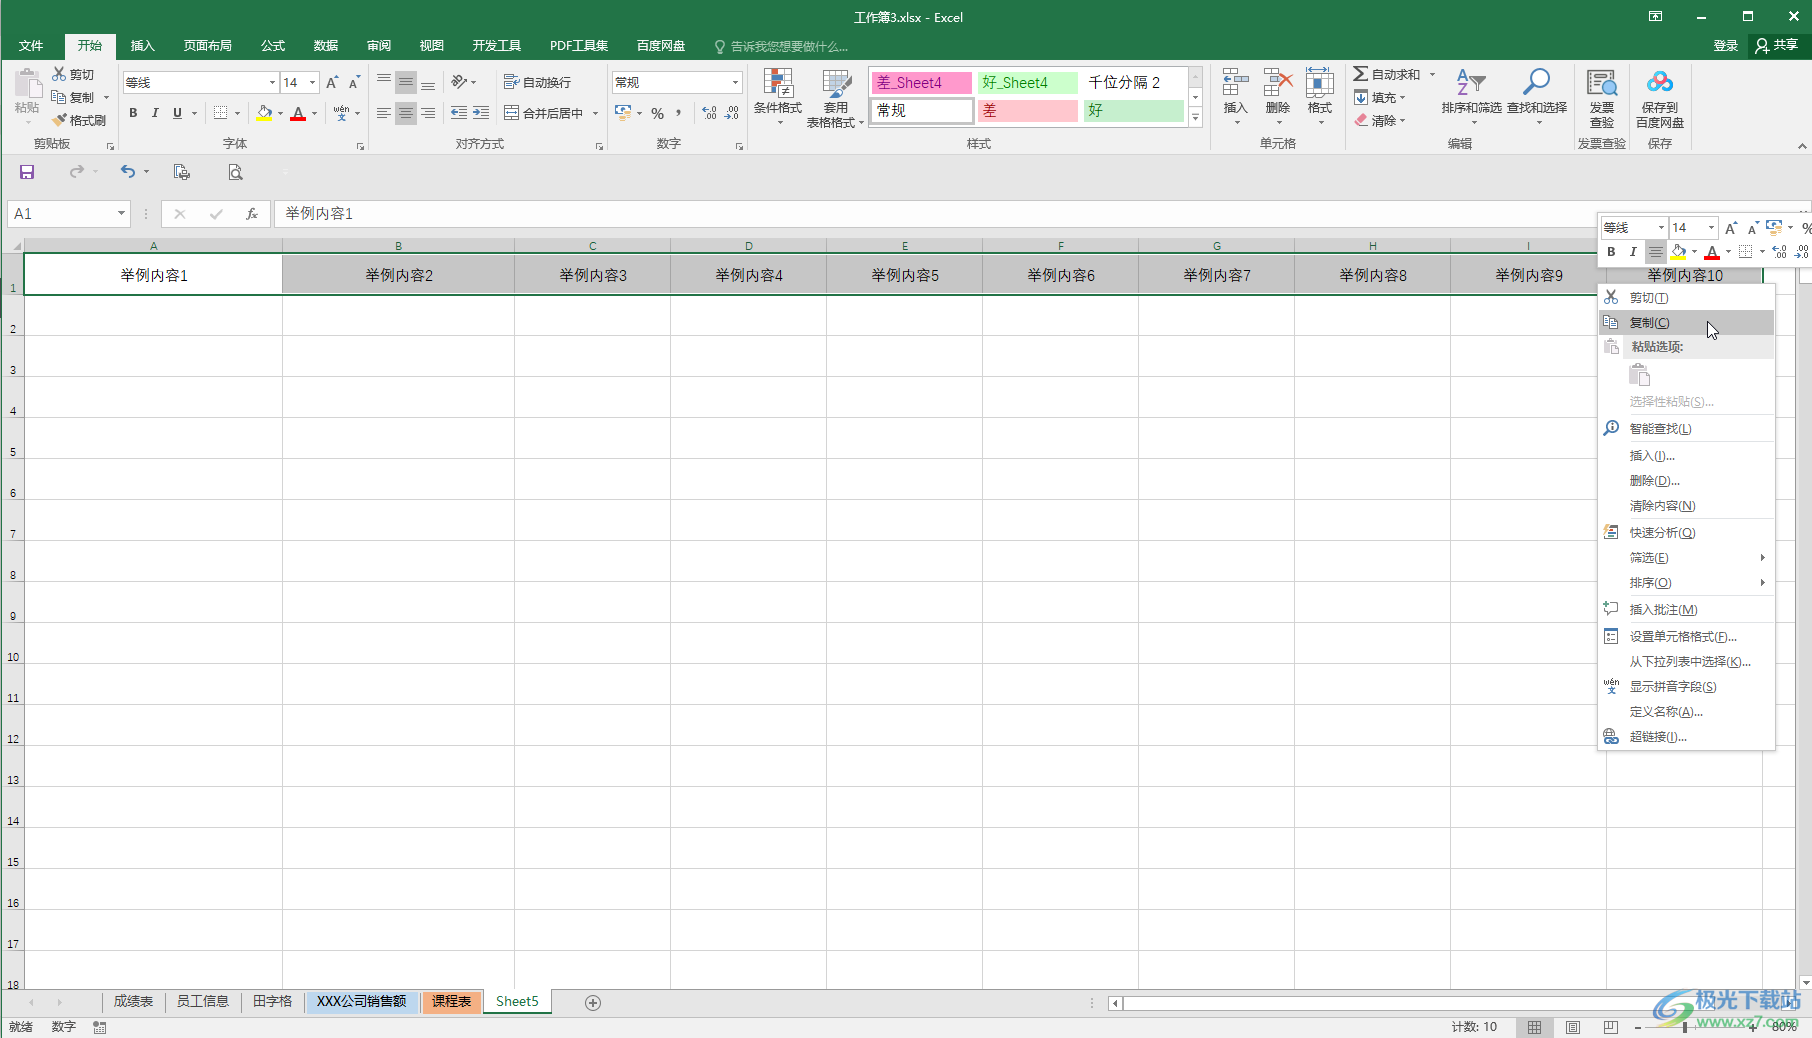Open Format as Table (套用表格格式)
The width and height of the screenshot is (1812, 1038).
coord(835,98)
